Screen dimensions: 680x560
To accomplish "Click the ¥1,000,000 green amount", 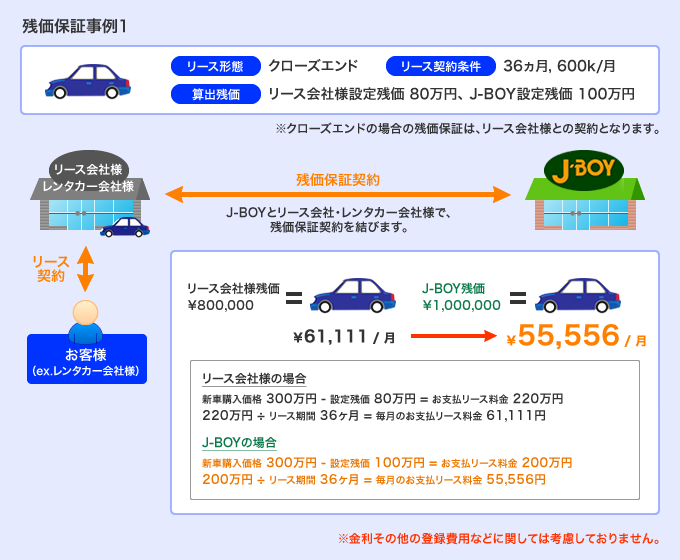I will (x=462, y=305).
